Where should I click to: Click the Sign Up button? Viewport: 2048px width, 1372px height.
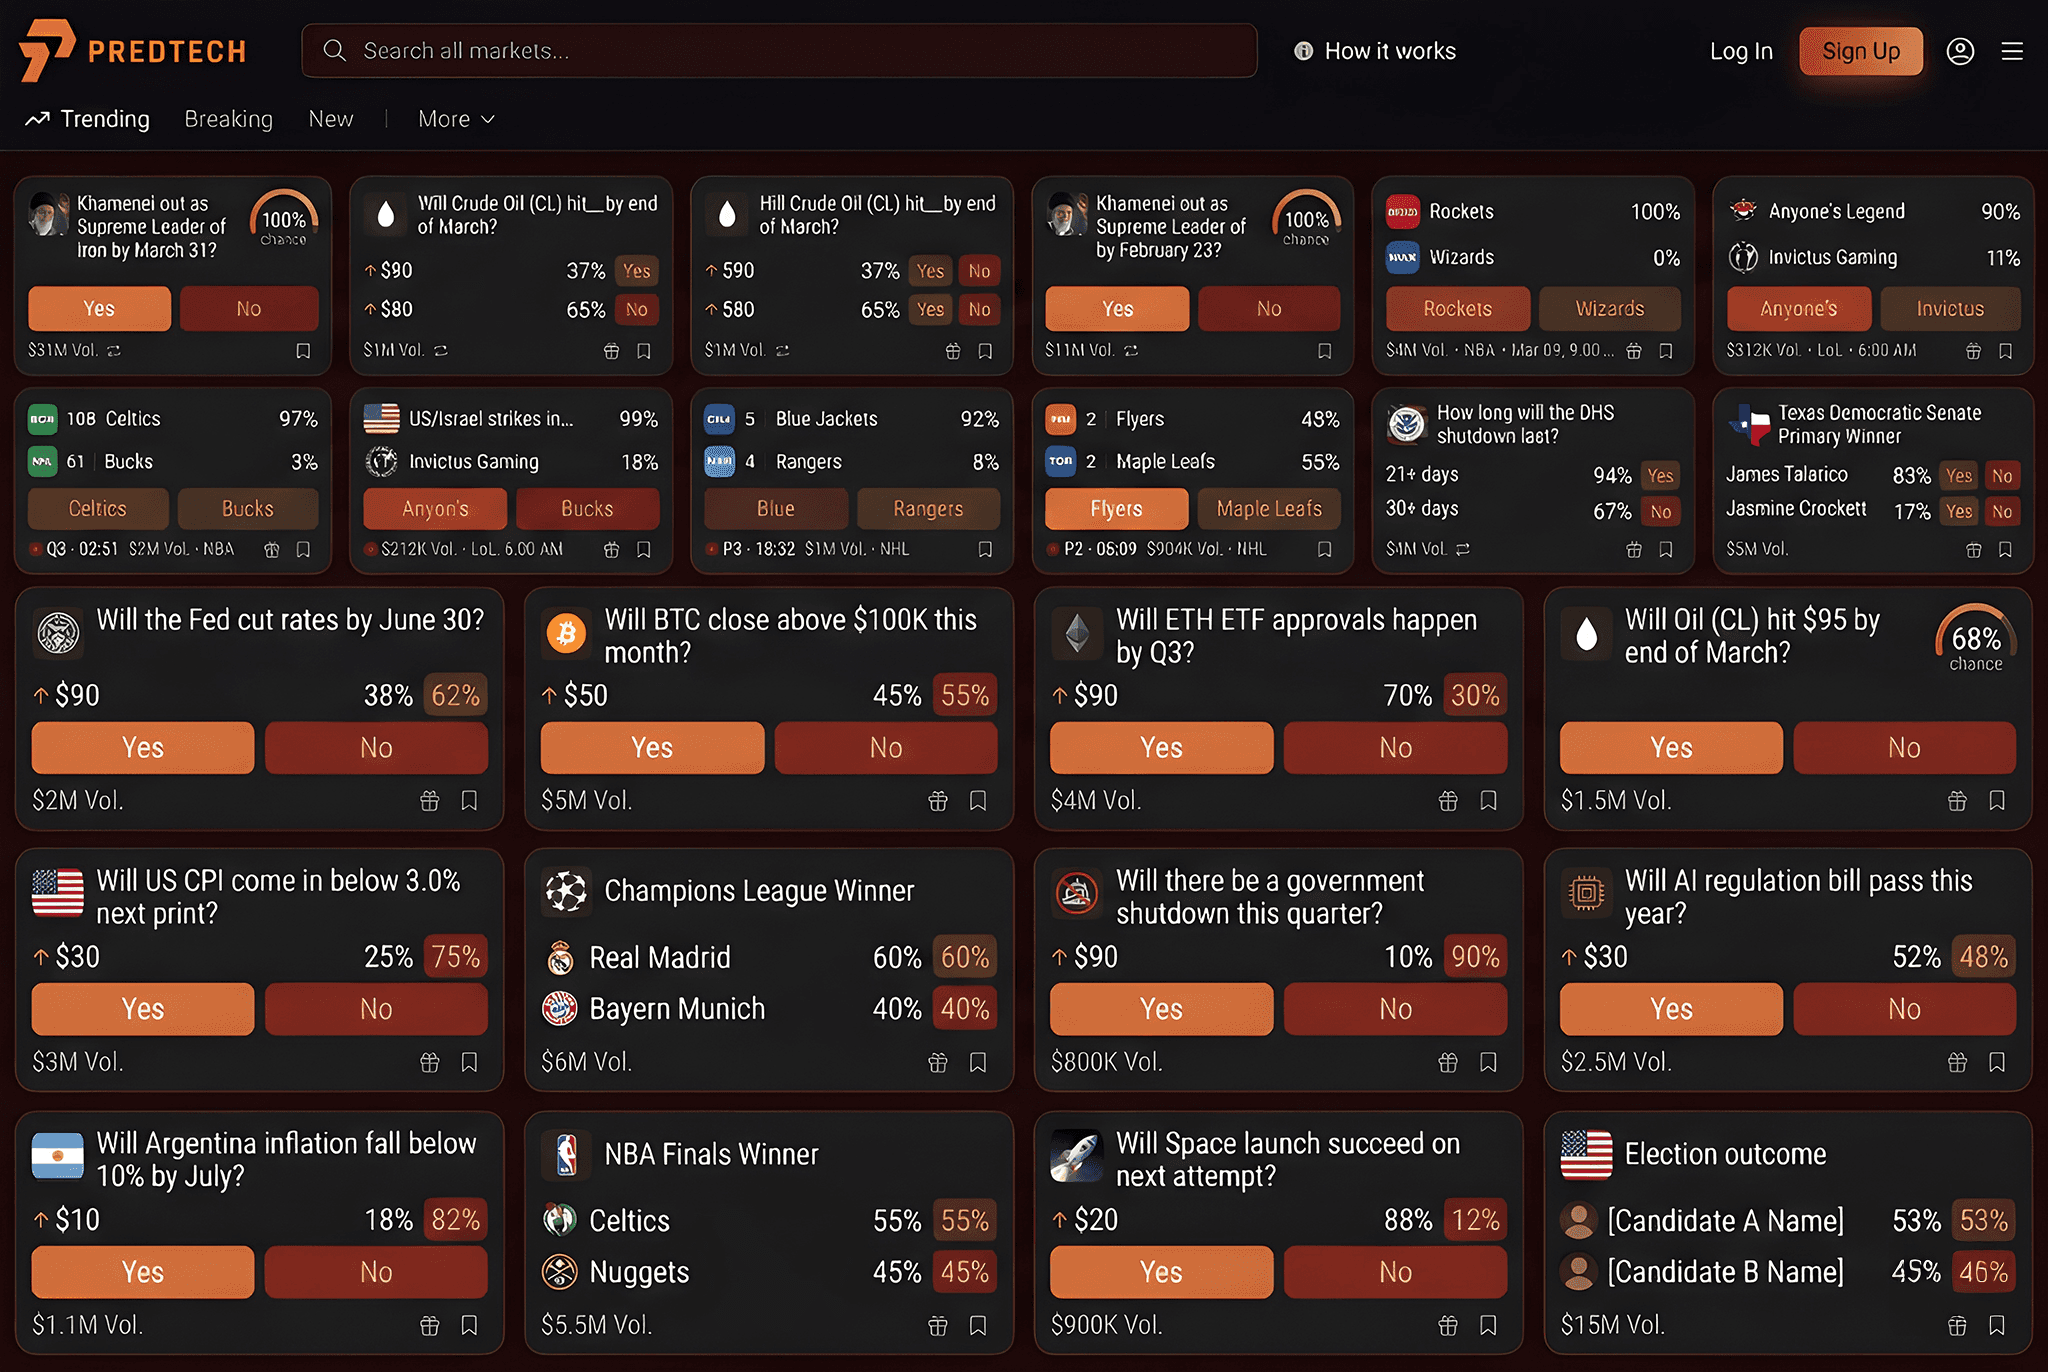pyautogui.click(x=1860, y=50)
